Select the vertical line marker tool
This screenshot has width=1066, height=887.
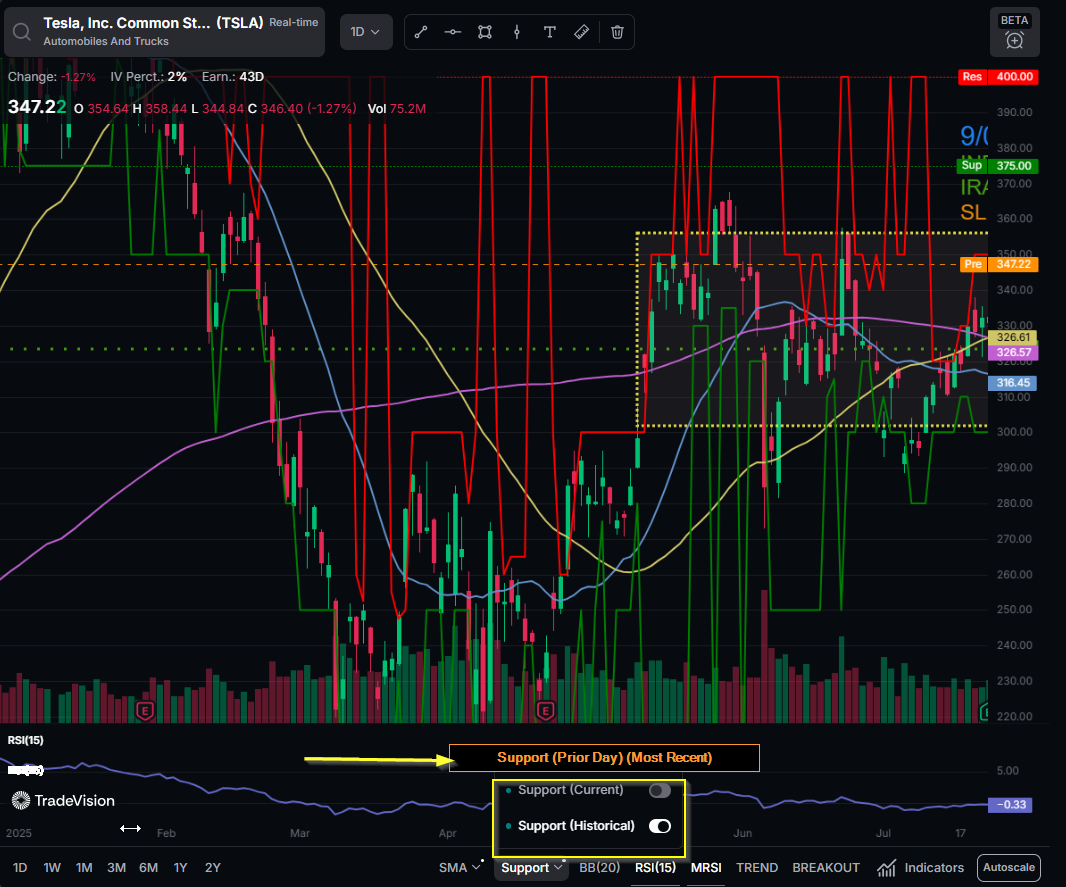click(x=517, y=32)
